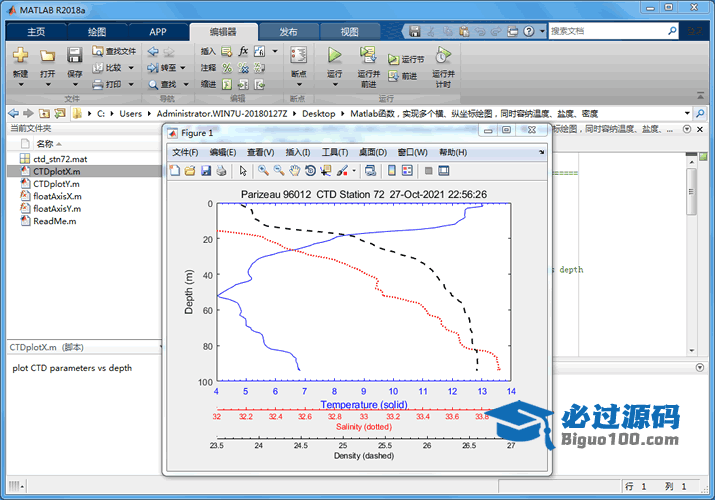The image size is (715, 500).
Task: Open the dropdown arrow under 新建
Action: pos(20,85)
